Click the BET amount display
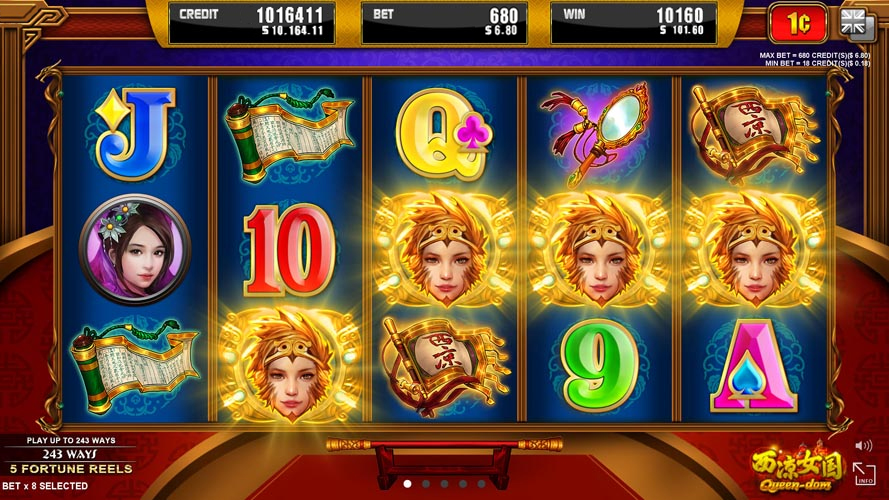The height and width of the screenshot is (500, 889). [444, 23]
